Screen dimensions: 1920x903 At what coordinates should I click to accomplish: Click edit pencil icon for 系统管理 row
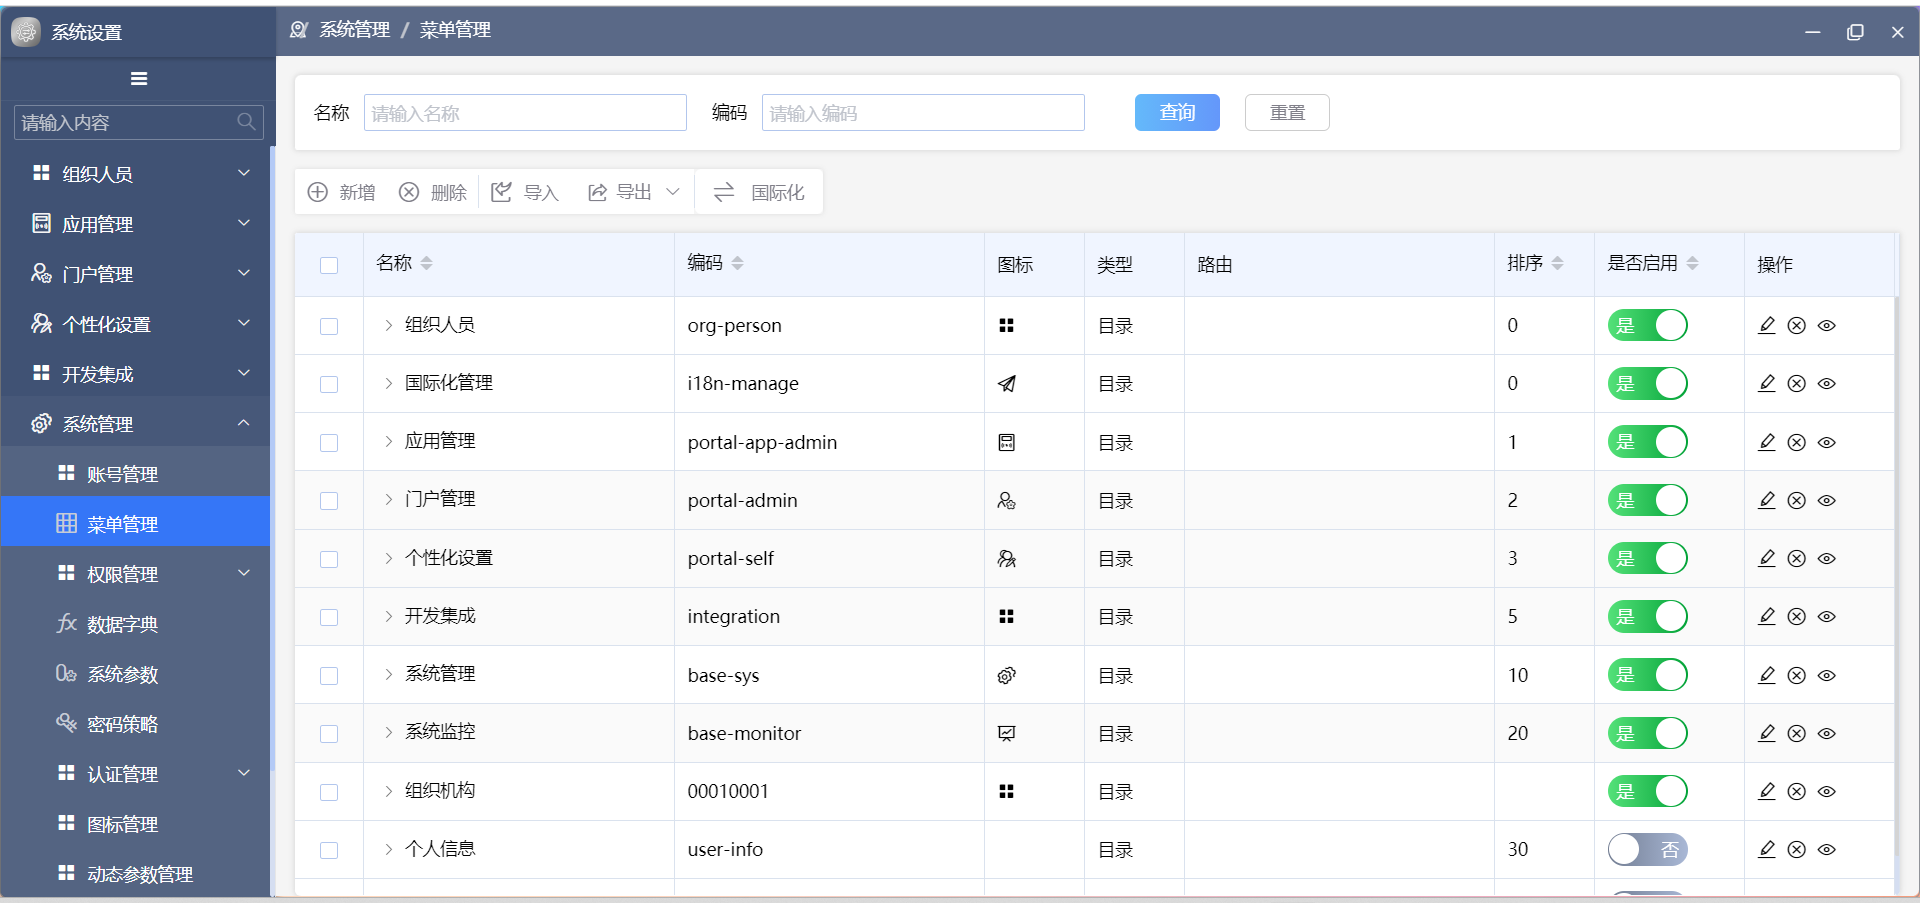pyautogui.click(x=1767, y=675)
